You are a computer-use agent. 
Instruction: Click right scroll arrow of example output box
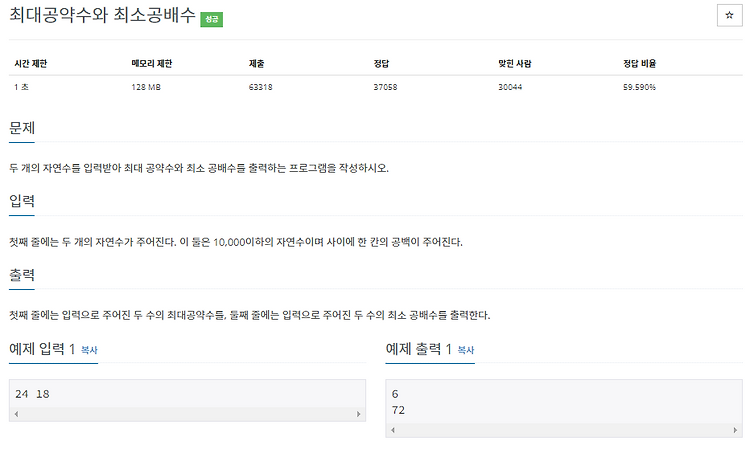point(735,430)
